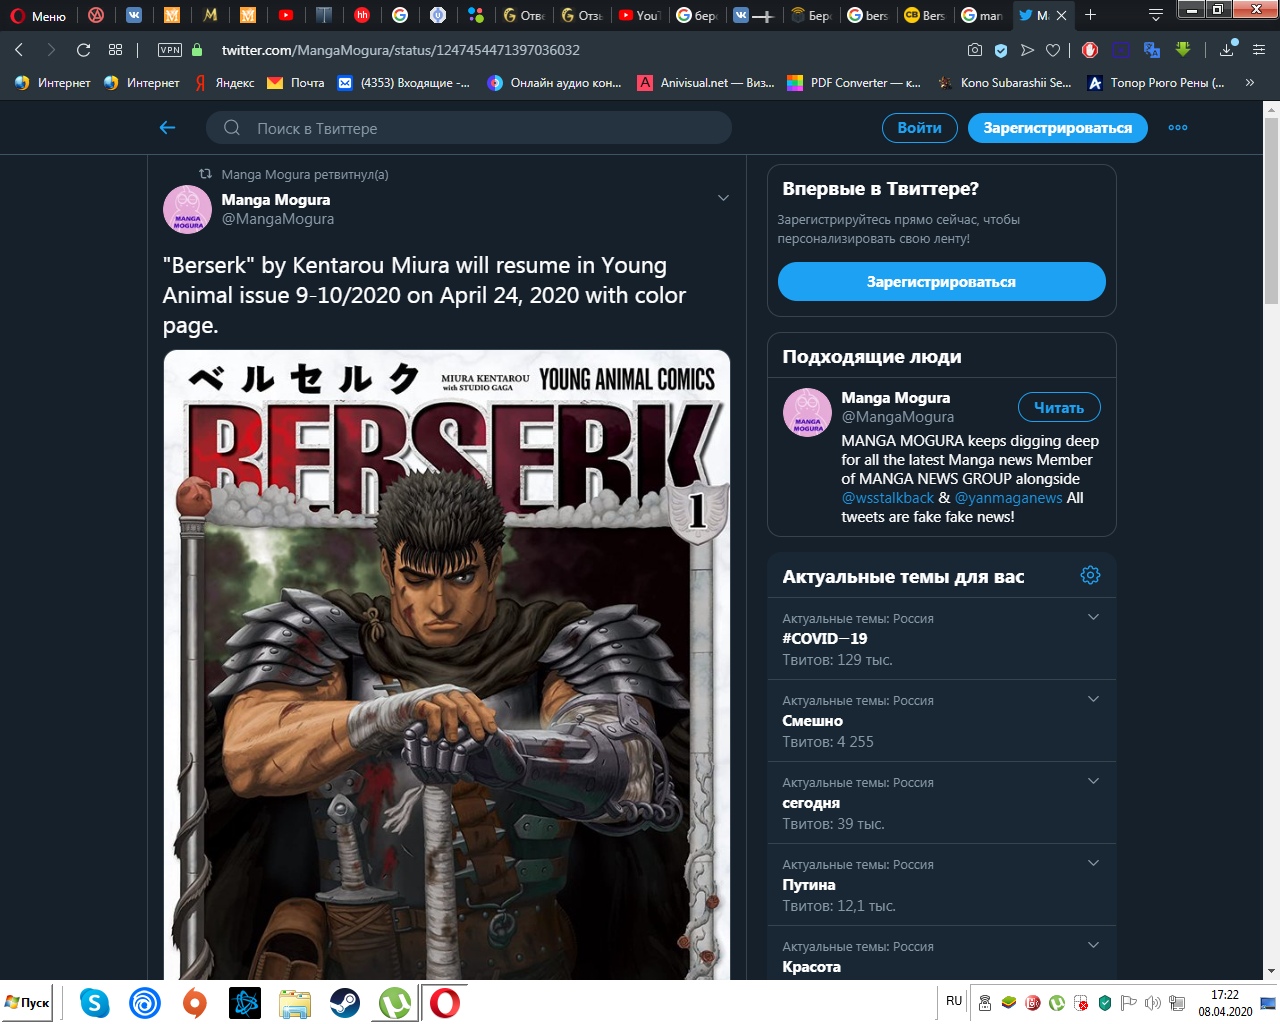Expand options for the Путина trend
The height and width of the screenshot is (1024, 1280).
click(x=1093, y=863)
